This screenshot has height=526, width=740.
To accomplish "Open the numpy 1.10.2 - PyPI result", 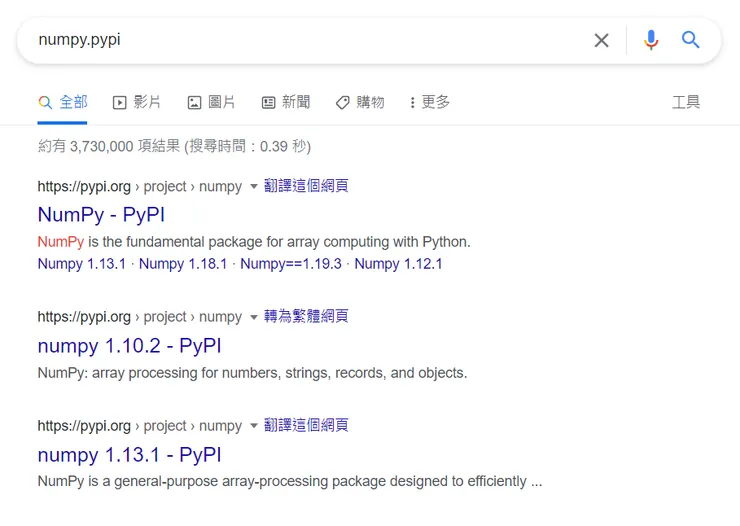I will pos(129,346).
